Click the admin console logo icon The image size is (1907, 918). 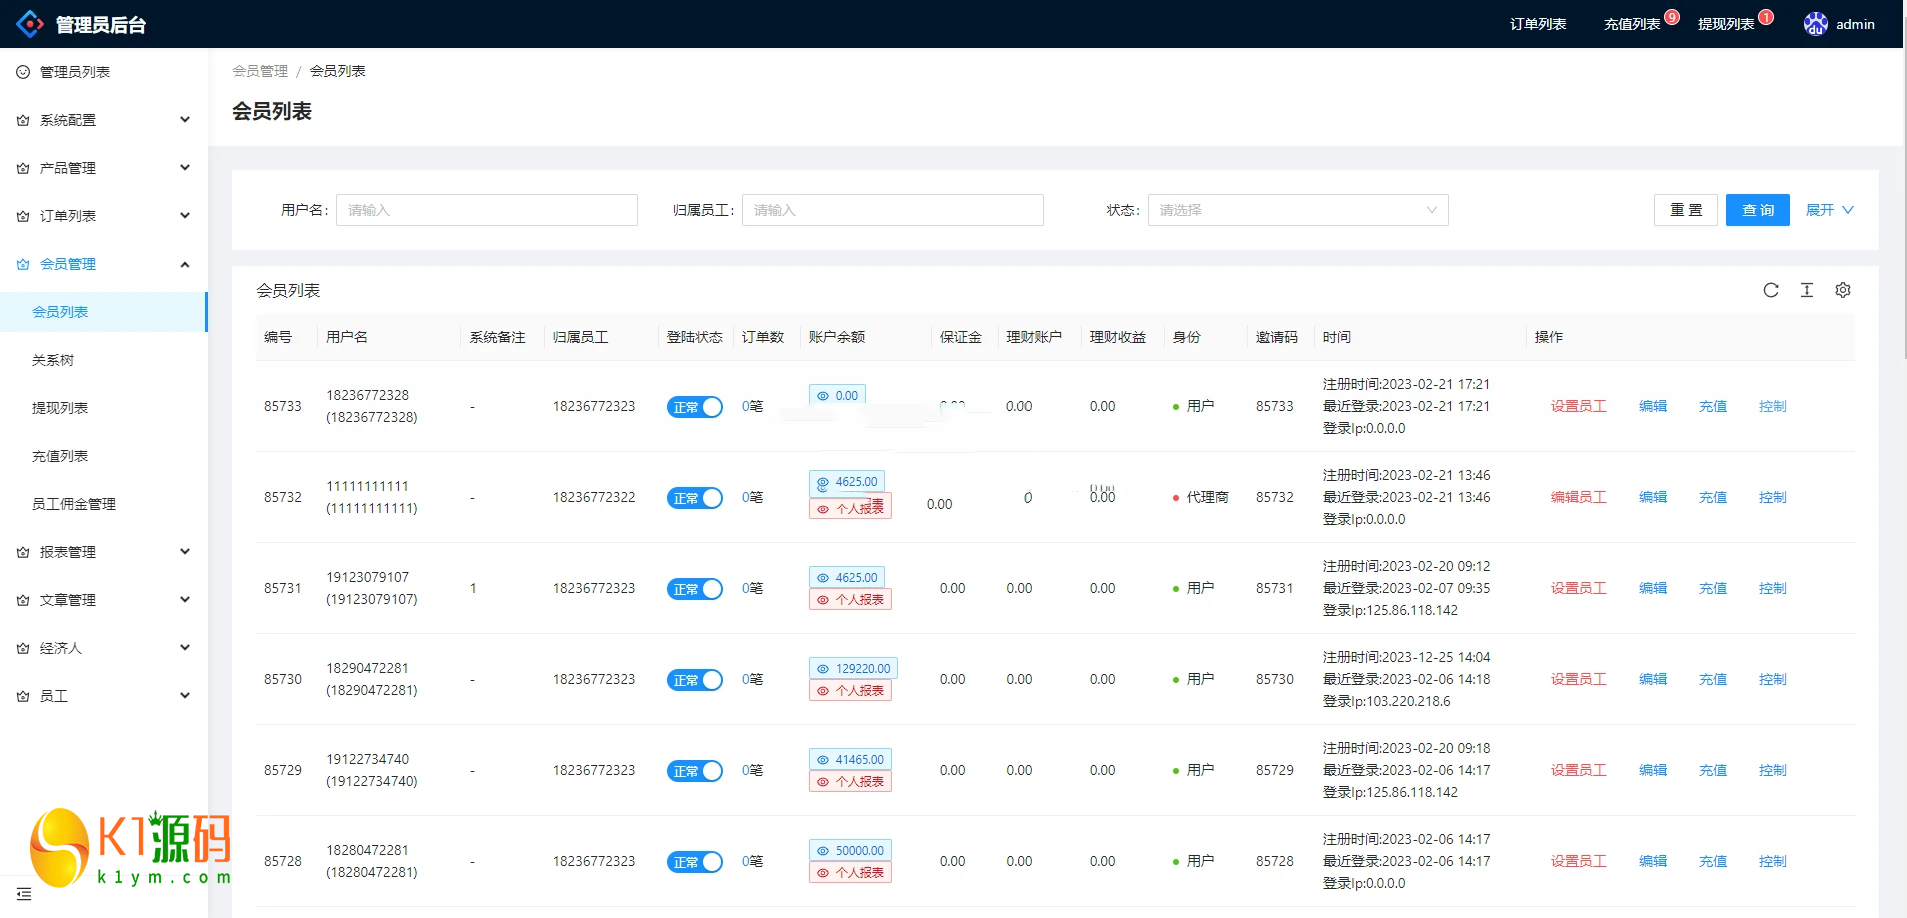[x=30, y=24]
